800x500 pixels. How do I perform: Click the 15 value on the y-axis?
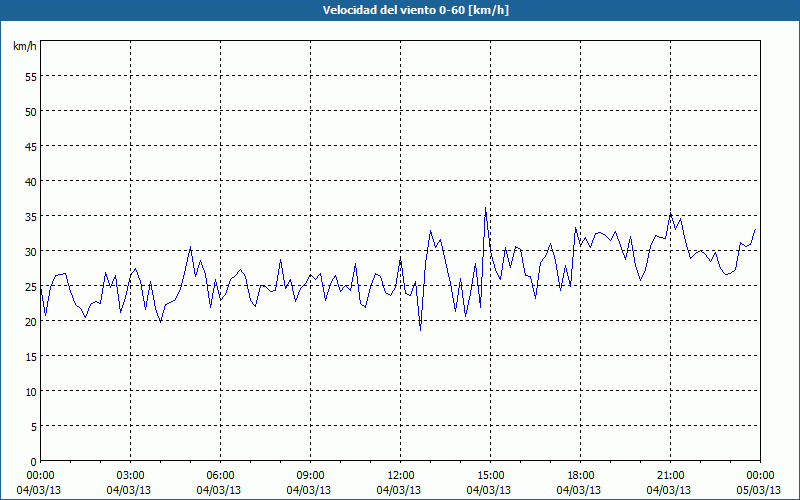point(31,356)
